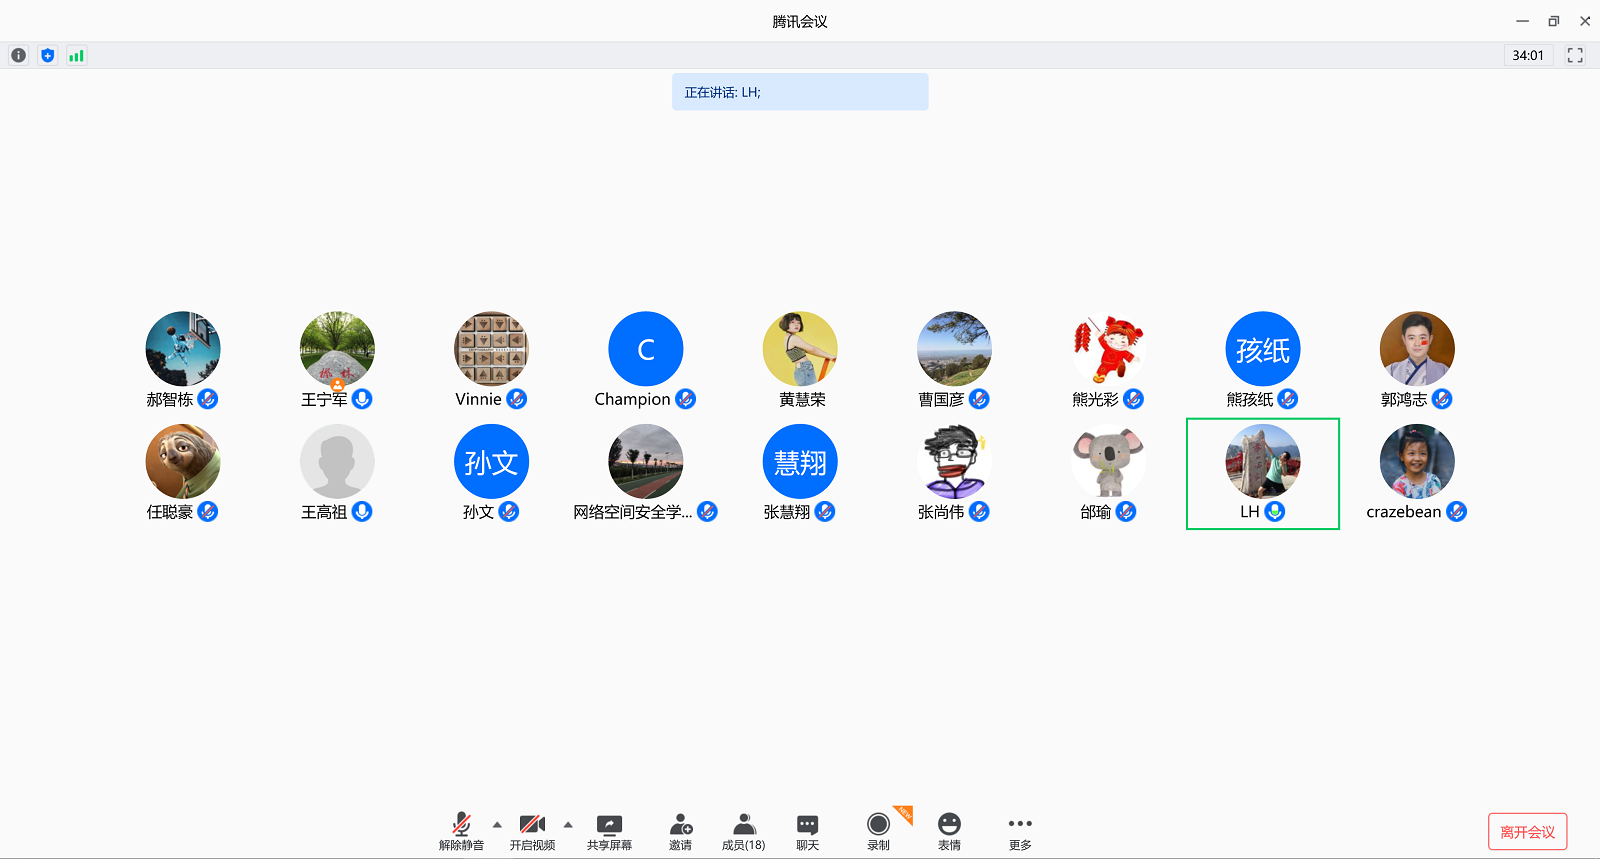Click the invite participants icon
This screenshot has width=1600, height=859.
680,831
